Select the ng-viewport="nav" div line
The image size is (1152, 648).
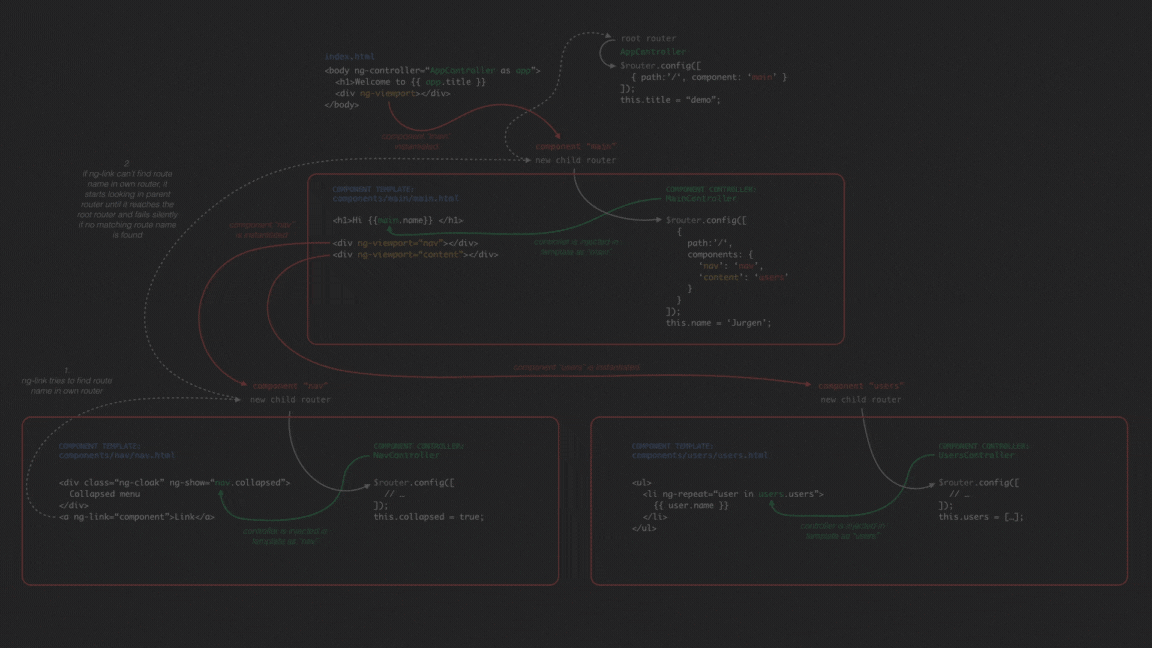point(404,242)
